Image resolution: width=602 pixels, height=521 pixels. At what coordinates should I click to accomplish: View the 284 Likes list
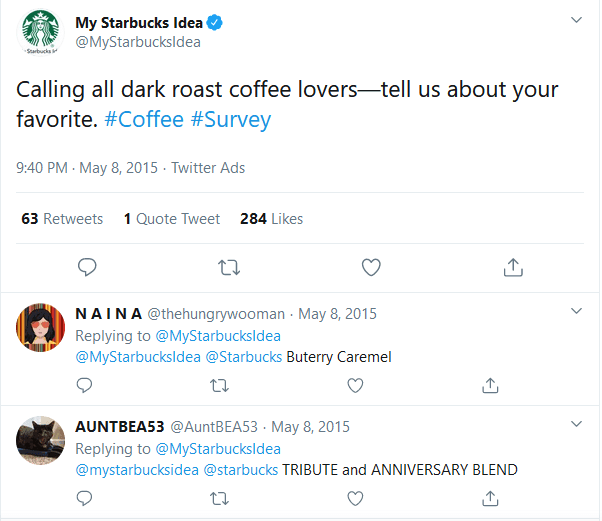pos(271,218)
